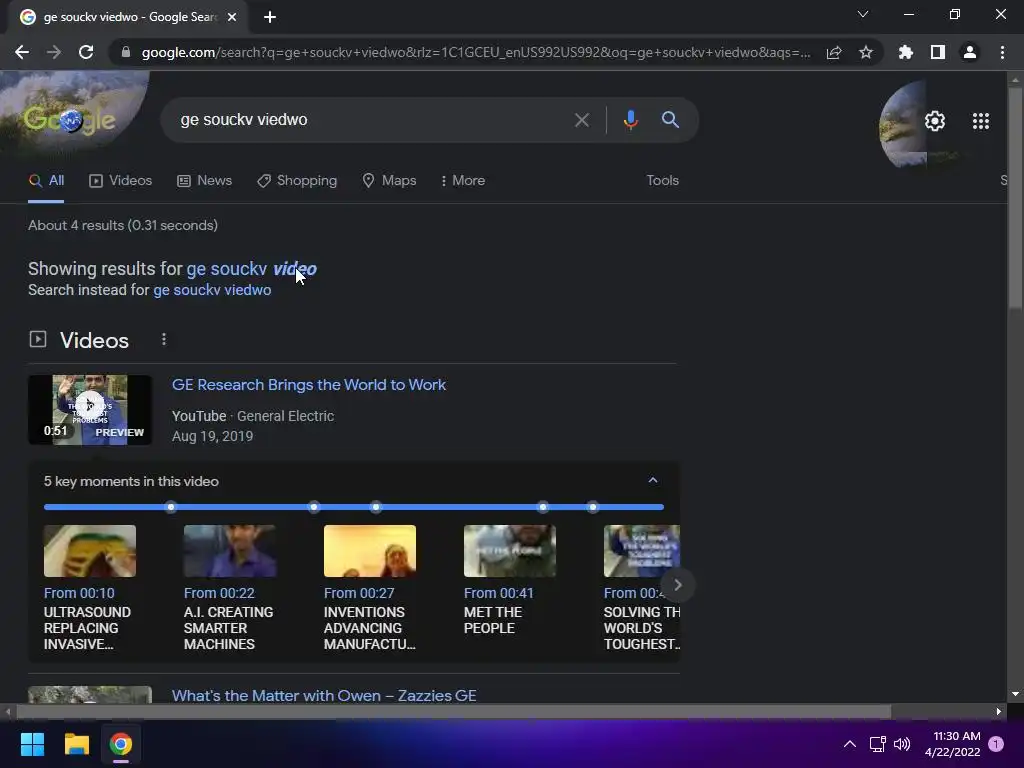This screenshot has width=1024, height=768.
Task: Jump to 00:10 timeline marker
Action: click(x=170, y=507)
